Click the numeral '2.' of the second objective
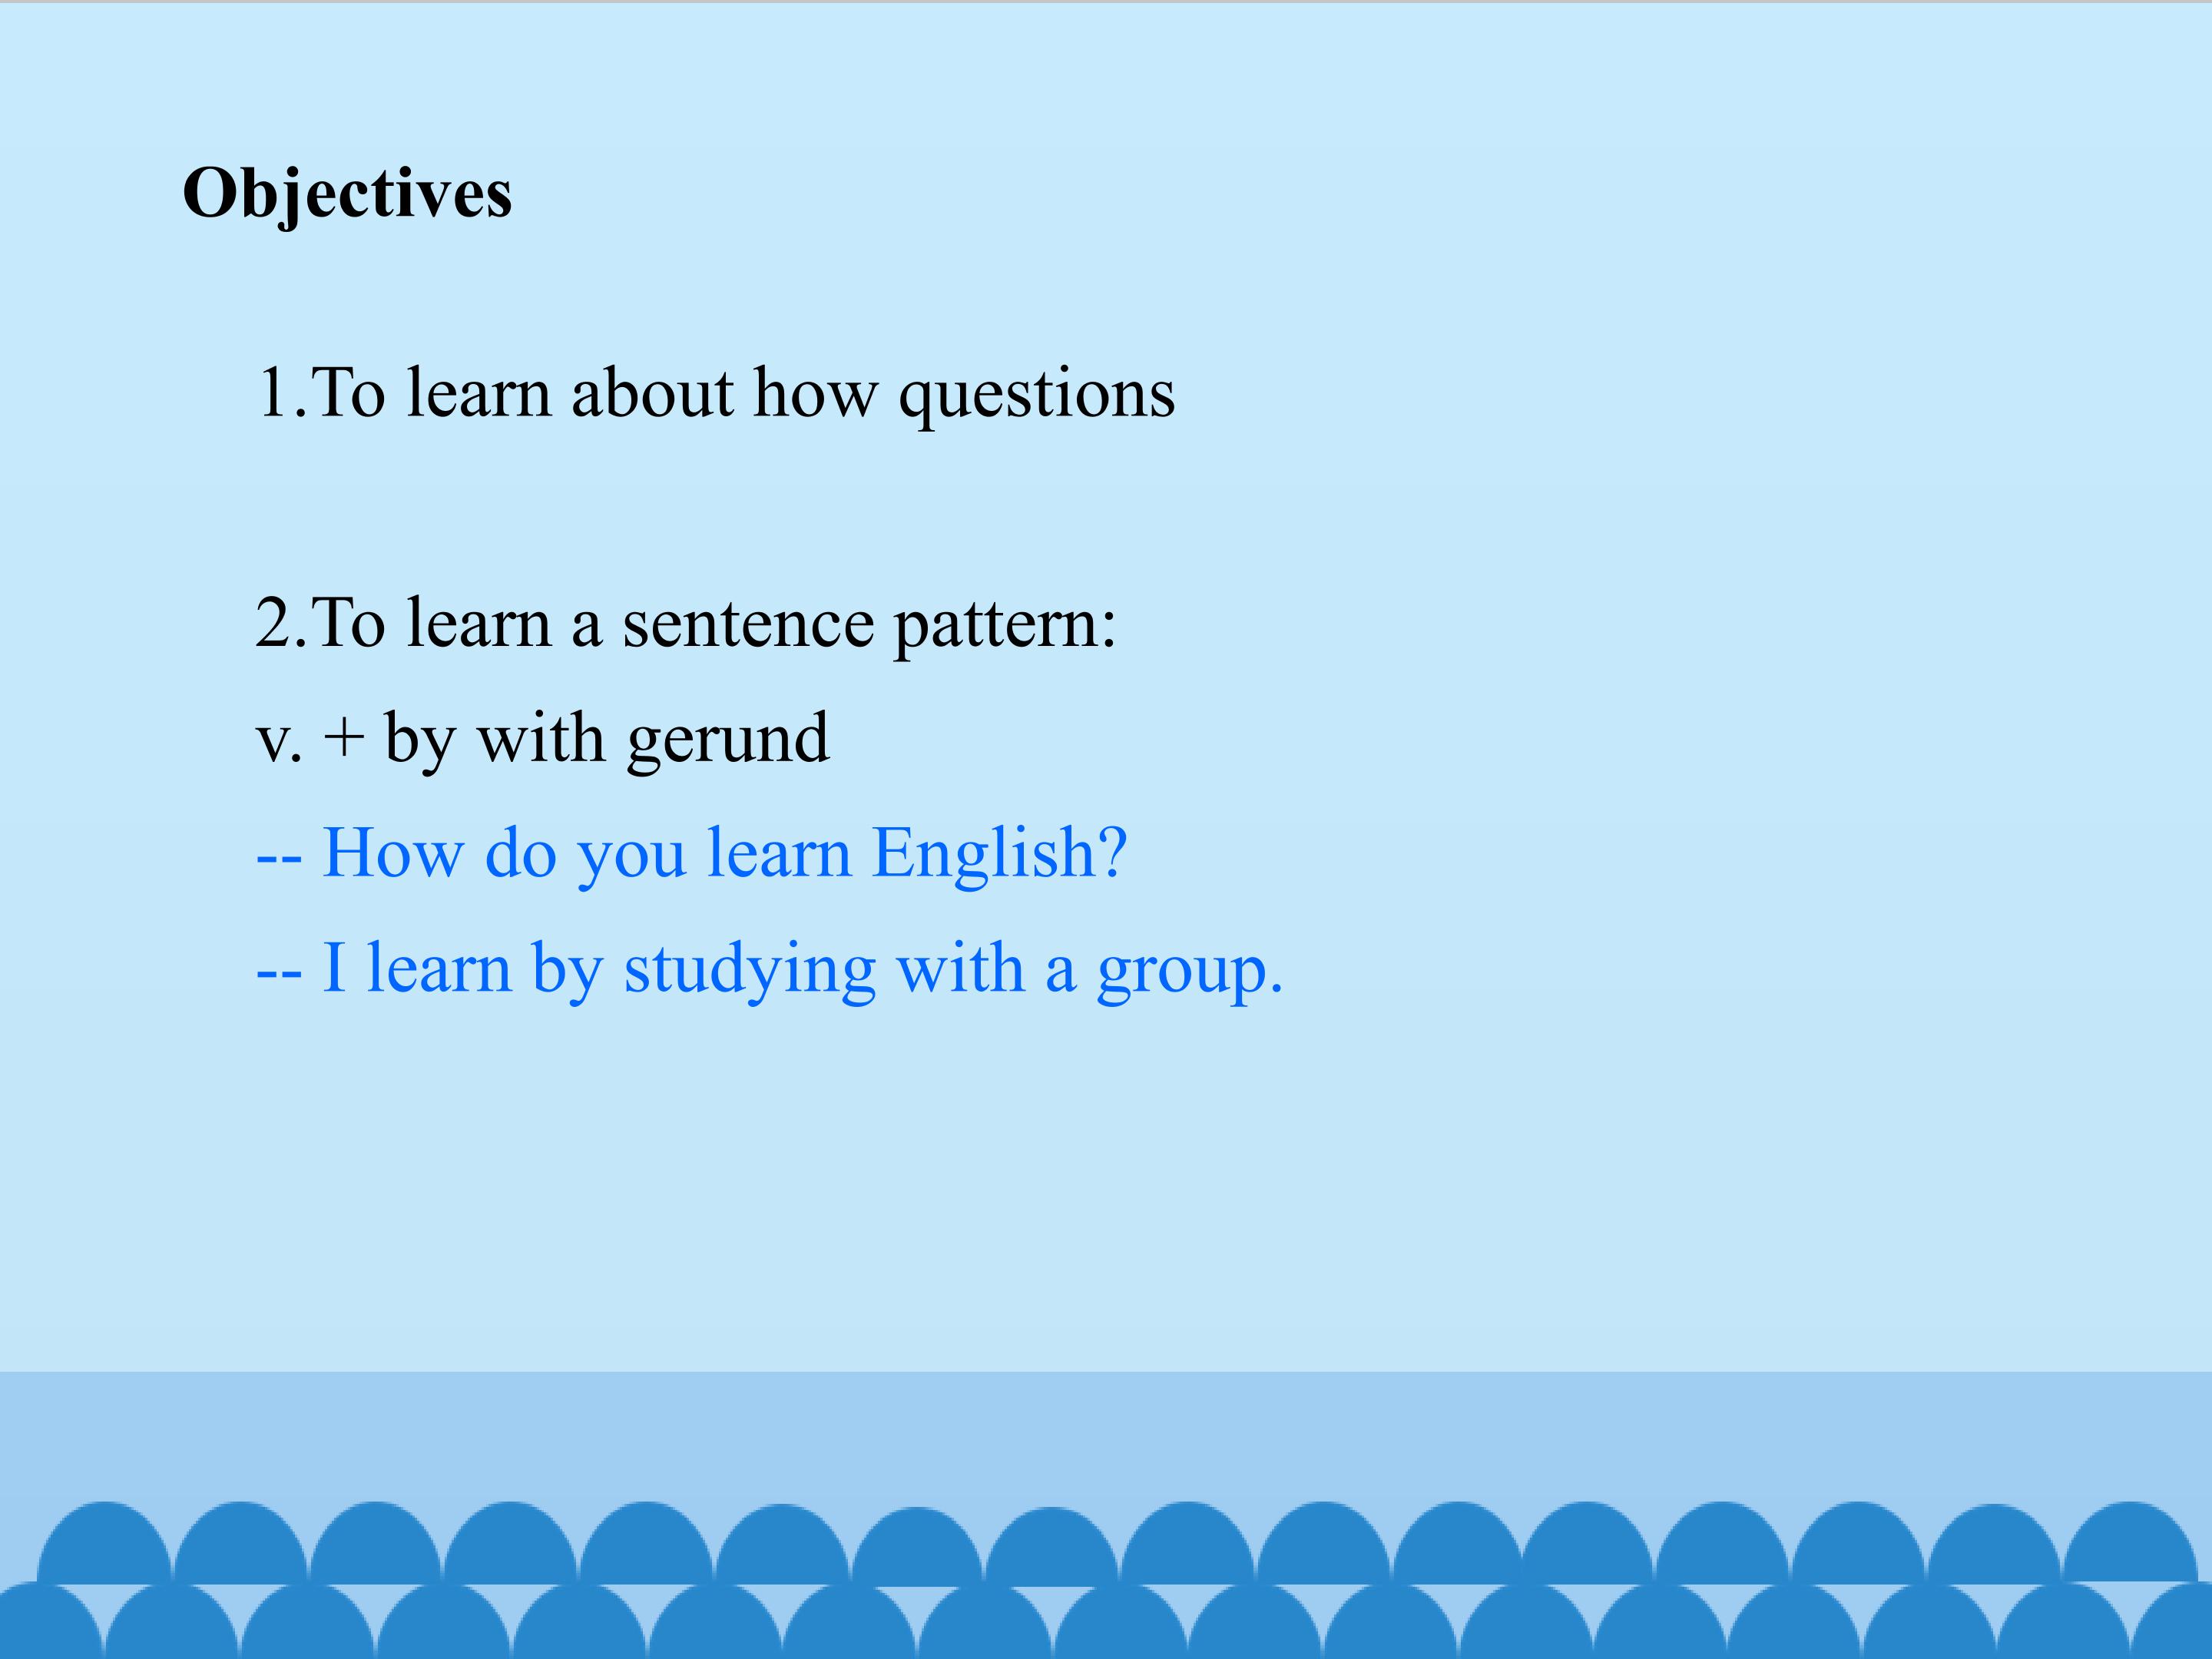Viewport: 2212px width, 1659px height. click(x=281, y=622)
